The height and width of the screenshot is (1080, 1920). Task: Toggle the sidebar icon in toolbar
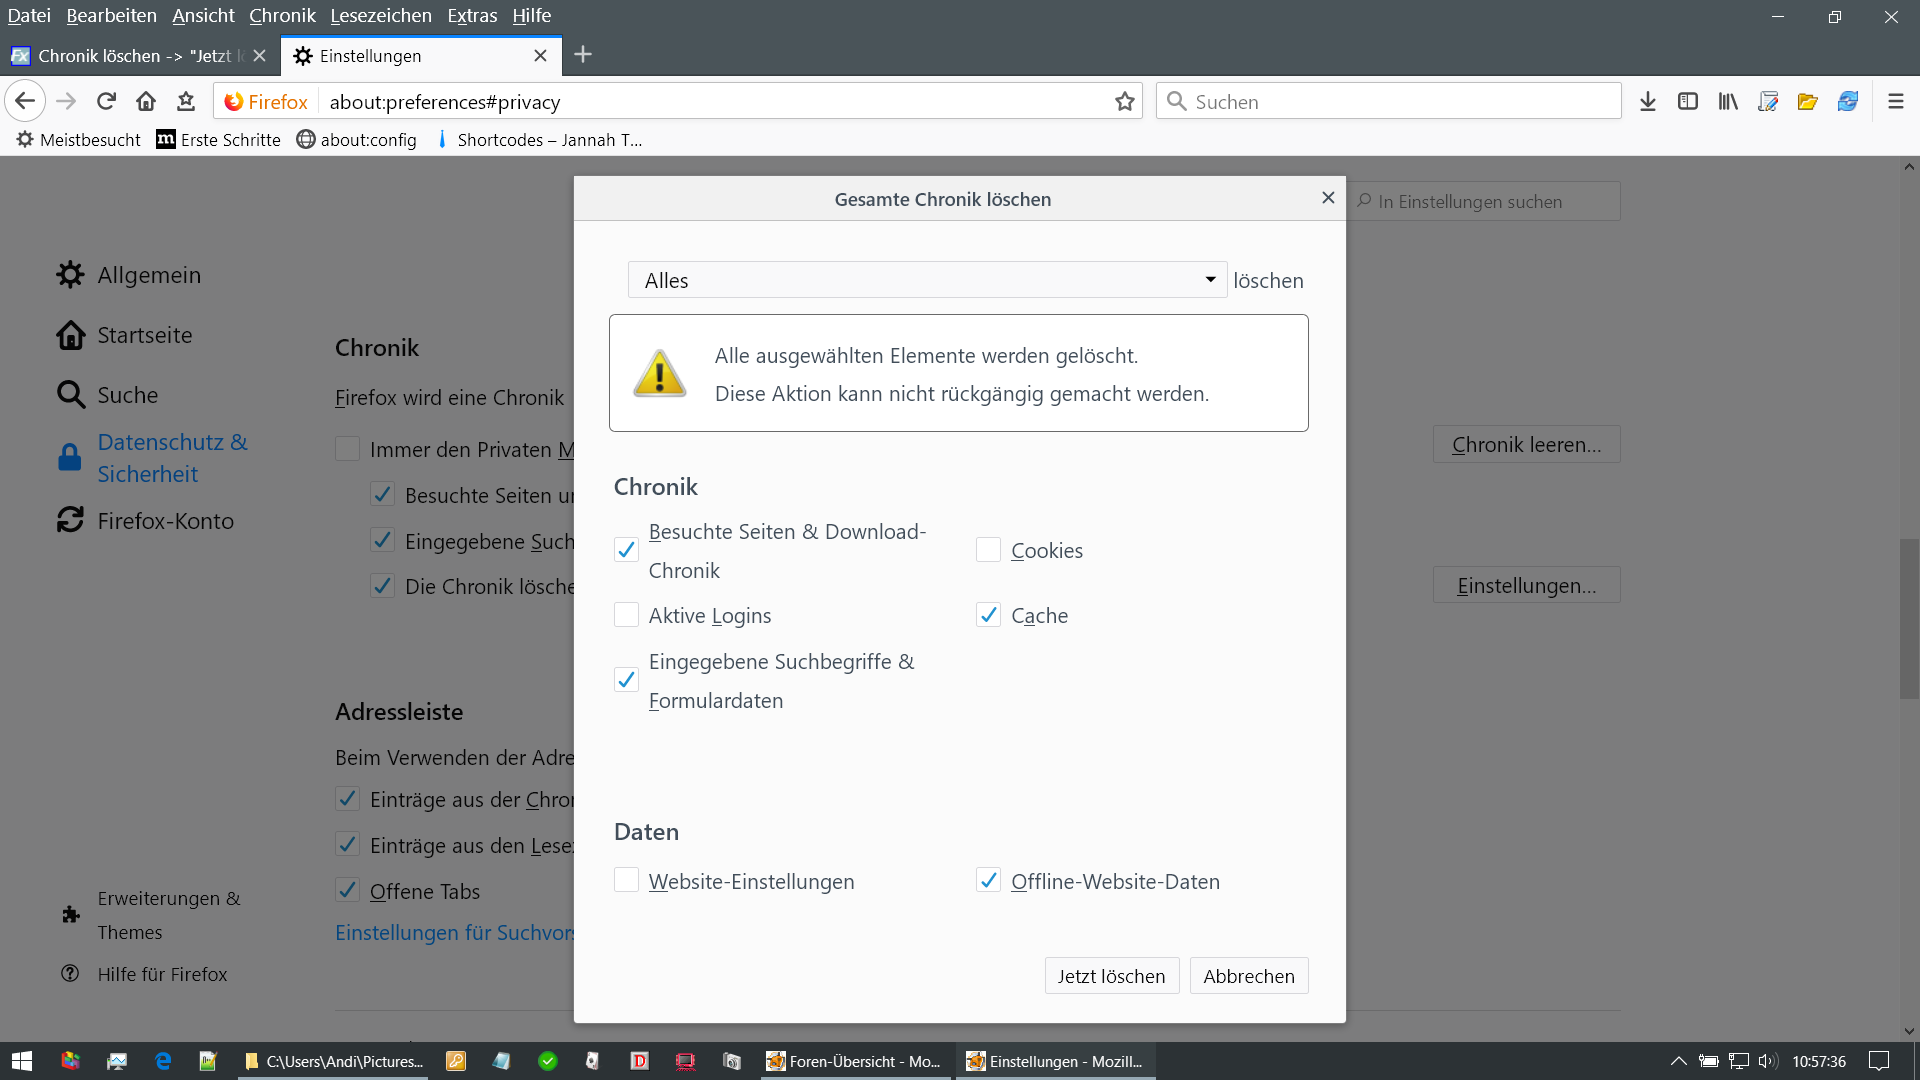pos(1688,101)
